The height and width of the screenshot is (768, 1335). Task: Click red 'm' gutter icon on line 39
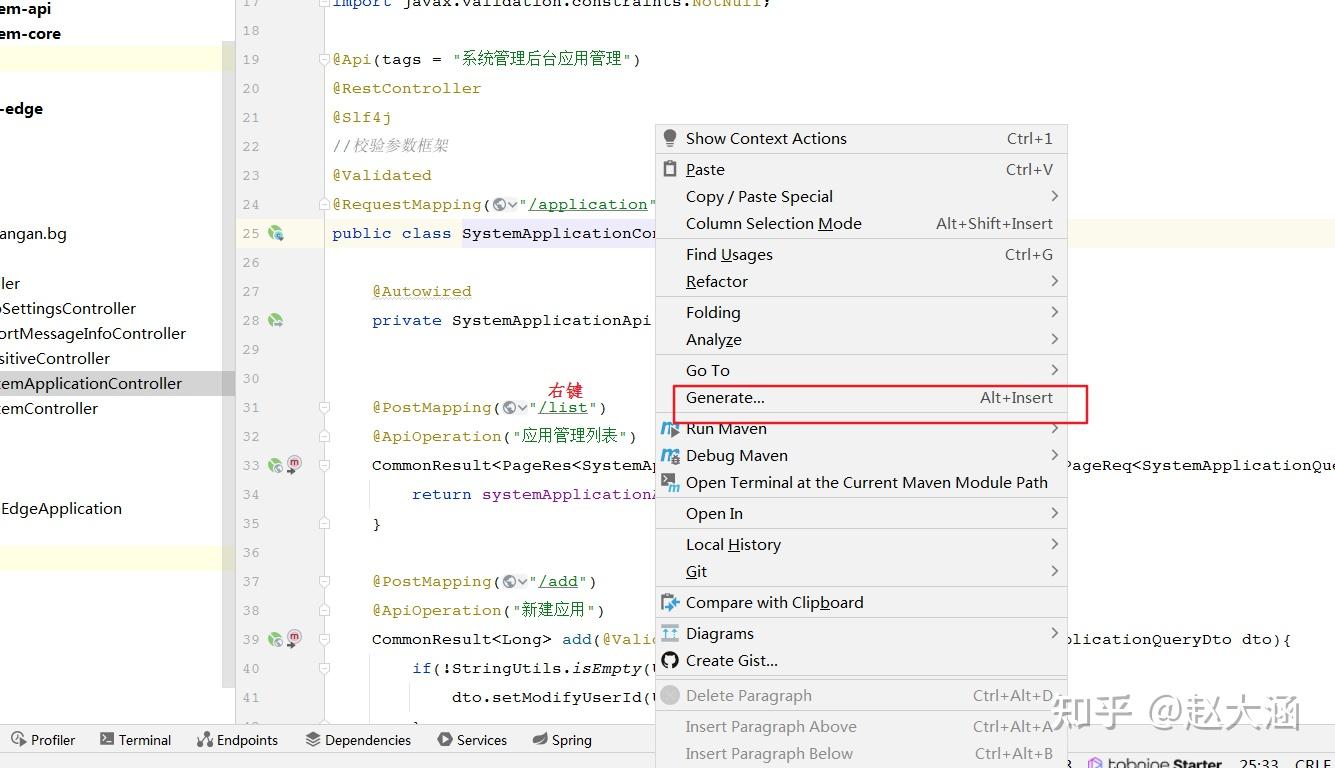pyautogui.click(x=294, y=638)
